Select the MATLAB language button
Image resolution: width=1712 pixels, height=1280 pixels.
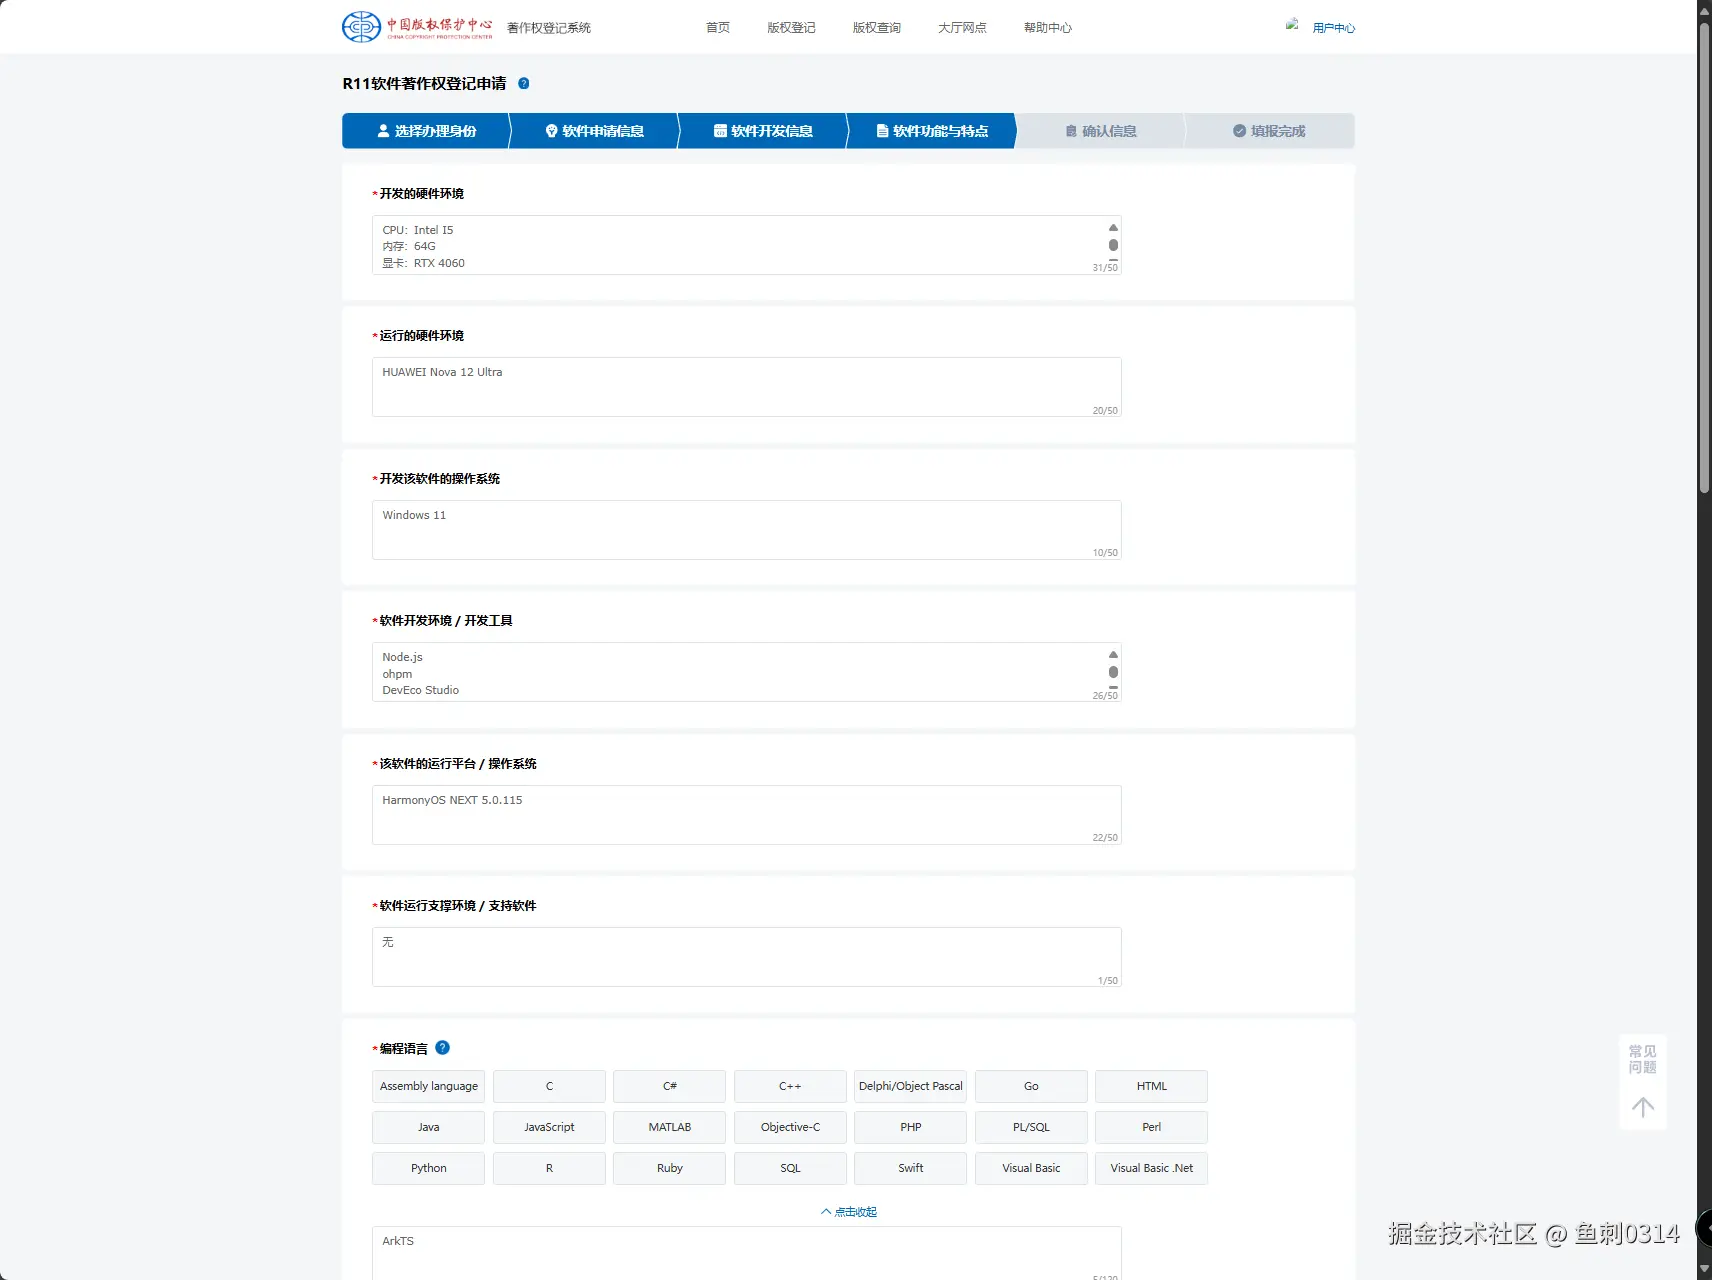(669, 1127)
